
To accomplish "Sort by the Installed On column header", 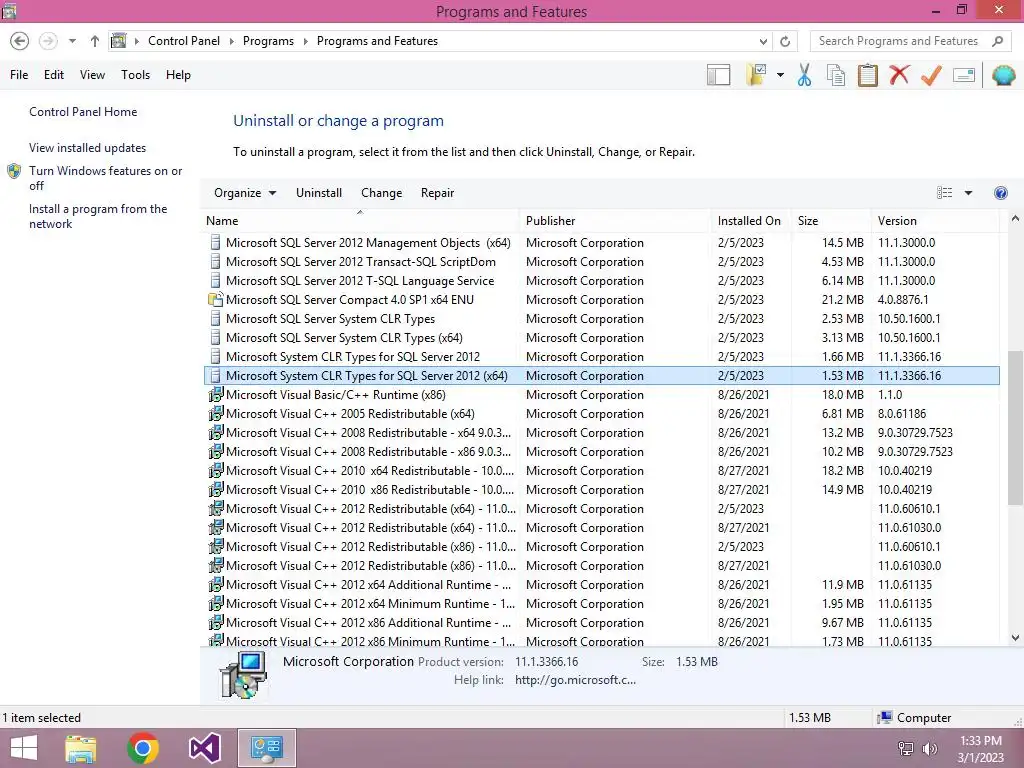I will (x=751, y=221).
